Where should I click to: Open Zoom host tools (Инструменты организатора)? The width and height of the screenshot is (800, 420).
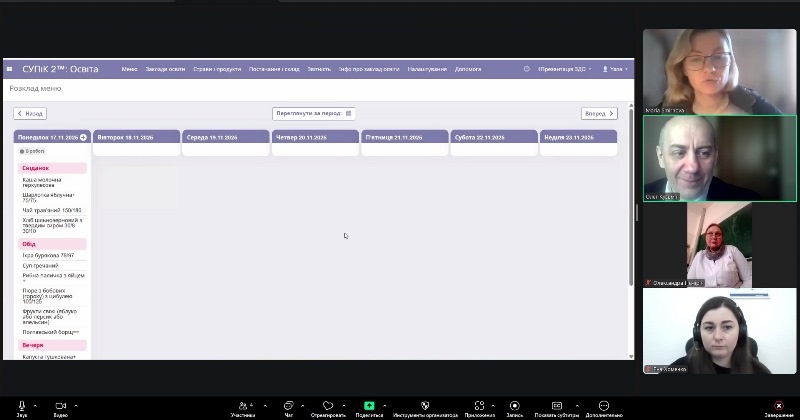tap(425, 408)
